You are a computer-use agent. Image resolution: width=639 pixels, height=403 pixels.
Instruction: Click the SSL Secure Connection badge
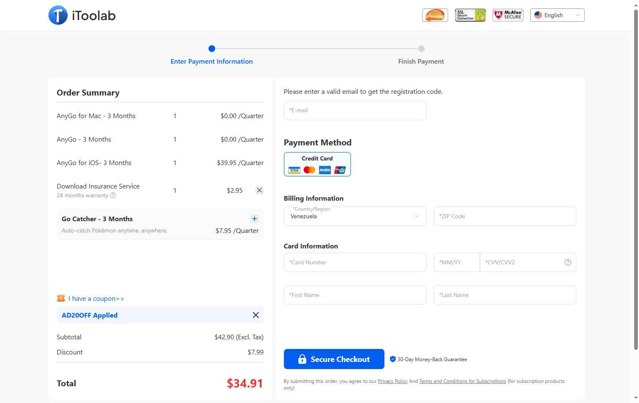pyautogui.click(x=470, y=15)
